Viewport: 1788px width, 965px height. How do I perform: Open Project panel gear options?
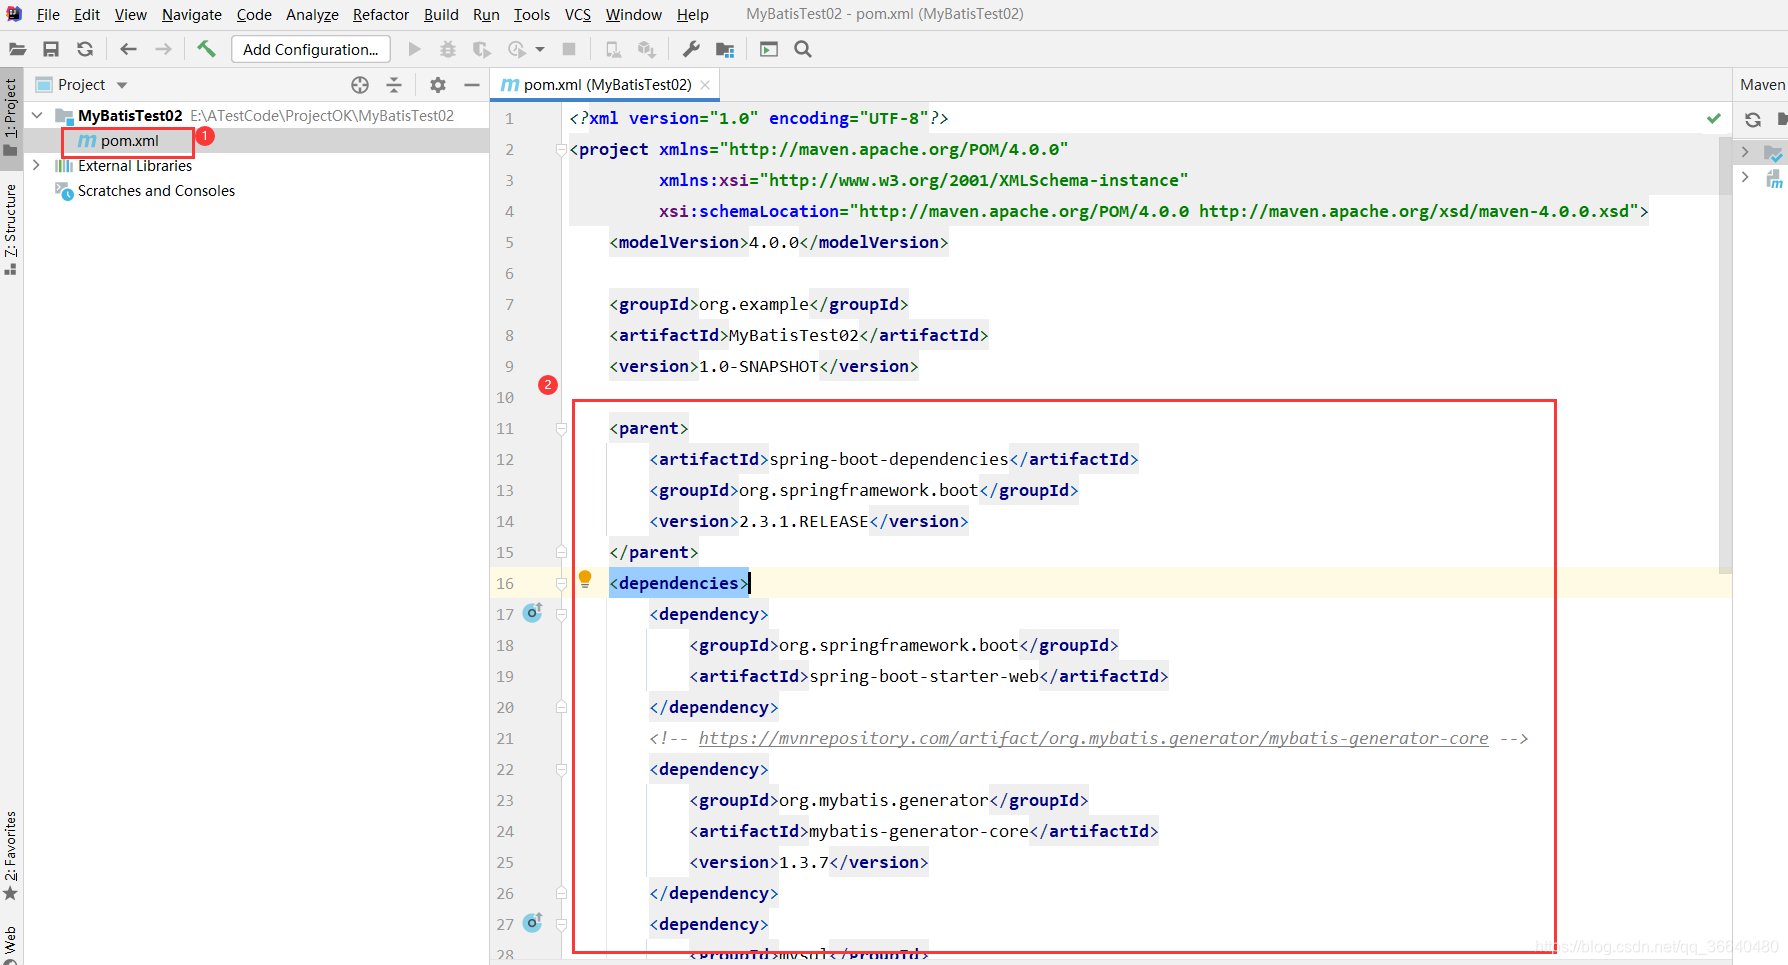pos(438,85)
